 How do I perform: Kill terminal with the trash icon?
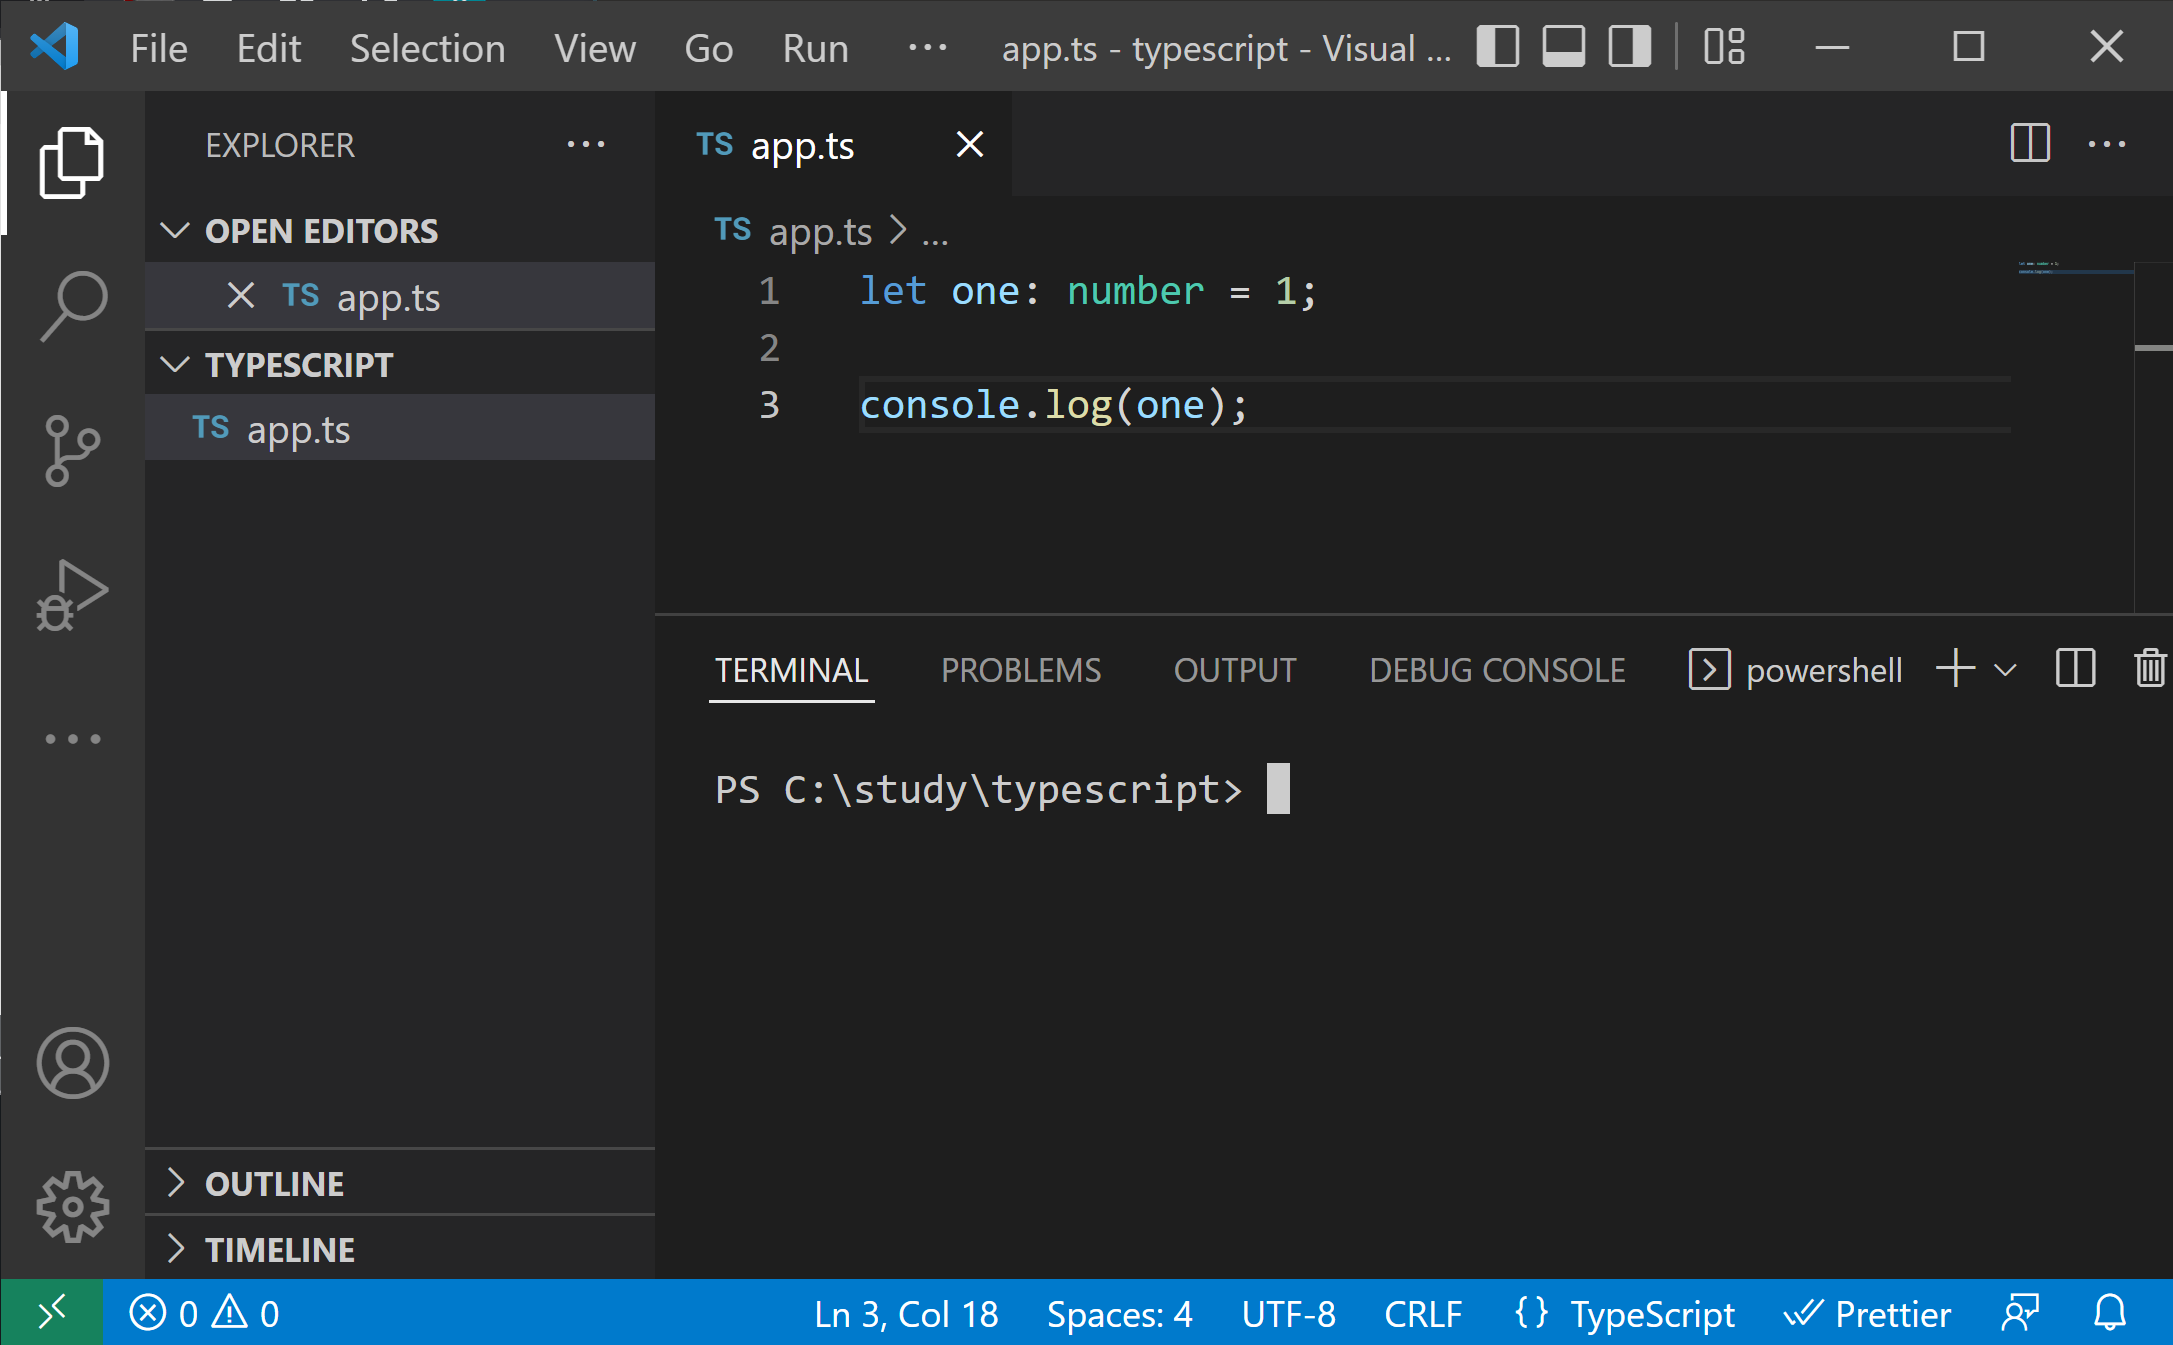[x=2149, y=669]
